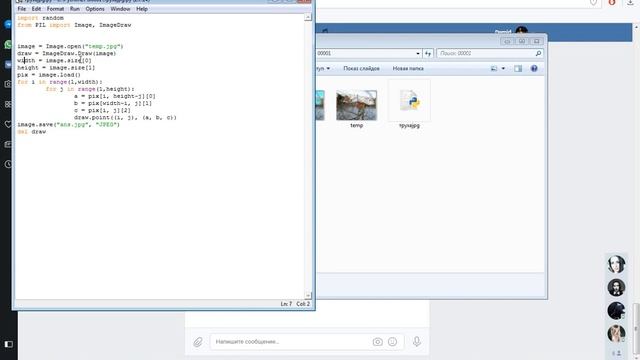Click the contacts count icon below avatars
The image size is (640, 360).
click(x=616, y=353)
